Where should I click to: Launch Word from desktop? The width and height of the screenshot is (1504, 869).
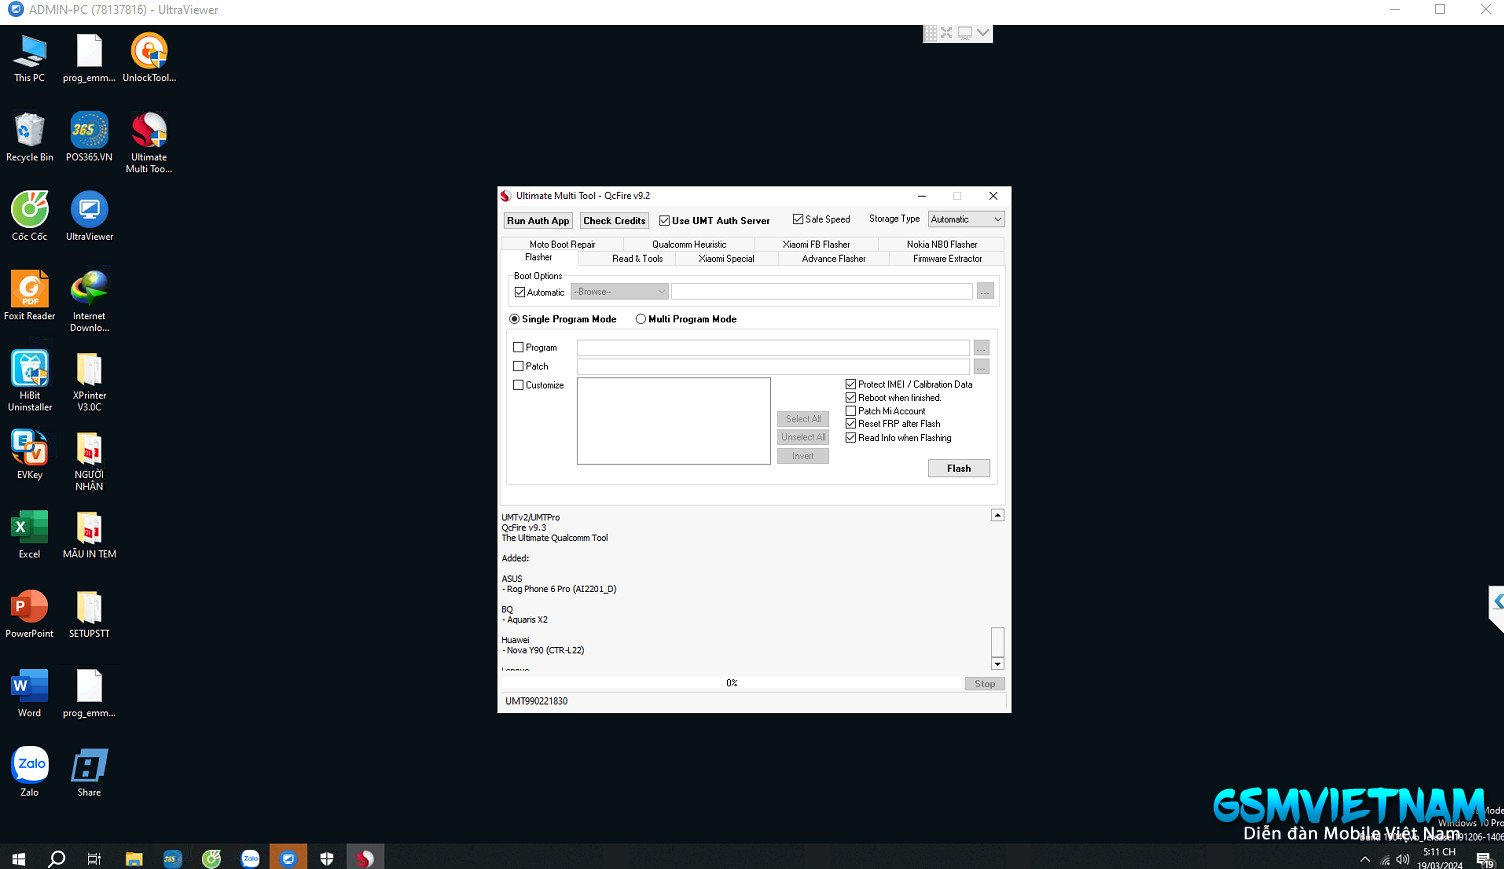point(30,693)
